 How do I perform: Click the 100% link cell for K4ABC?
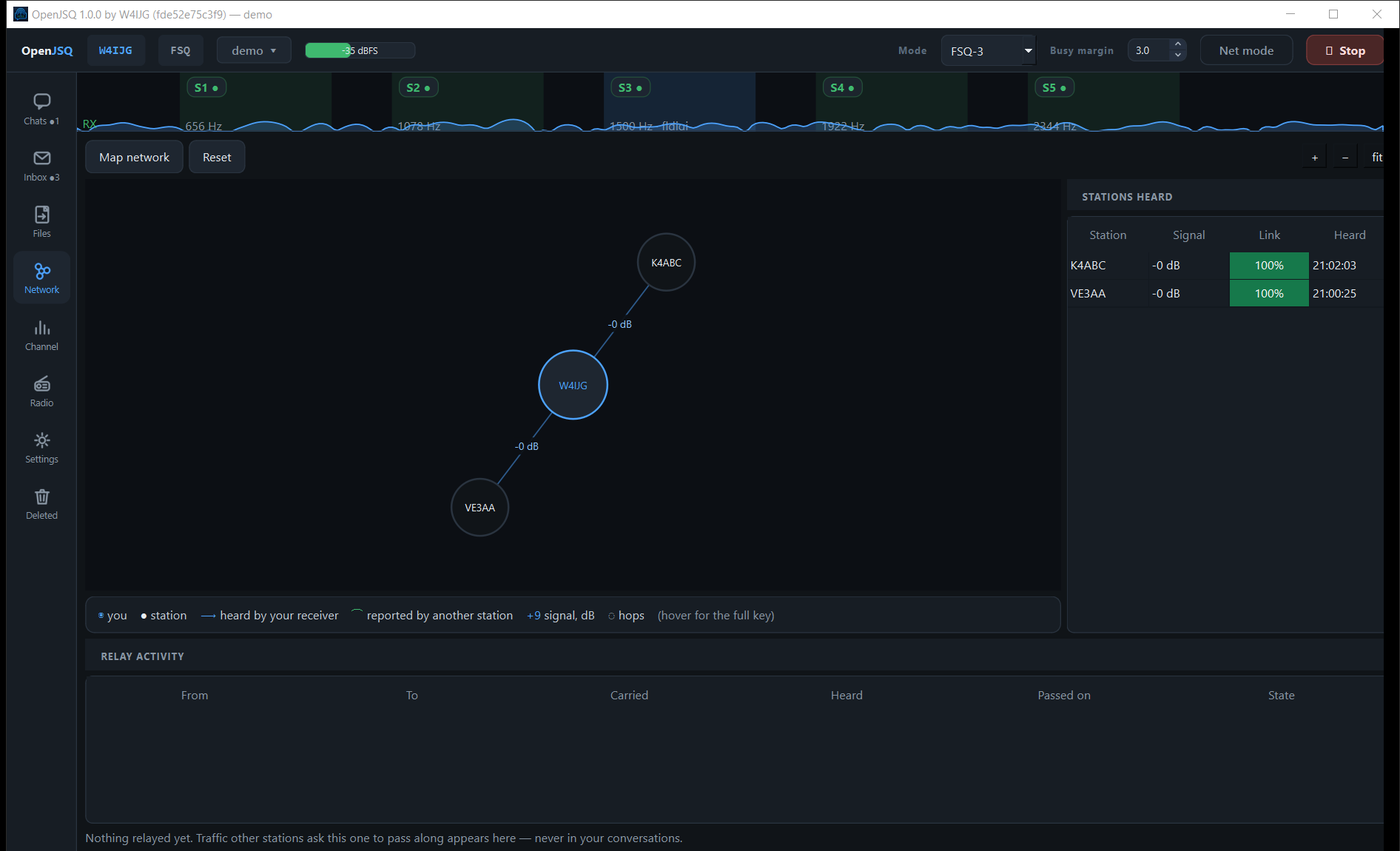click(x=1269, y=265)
